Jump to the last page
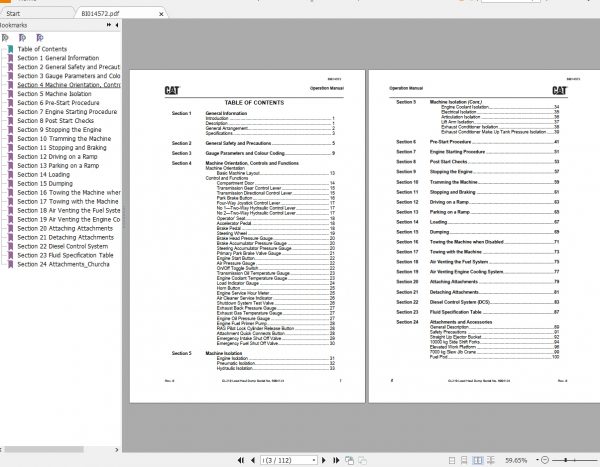Viewport: 600px width, 467px height. [x=336, y=460]
